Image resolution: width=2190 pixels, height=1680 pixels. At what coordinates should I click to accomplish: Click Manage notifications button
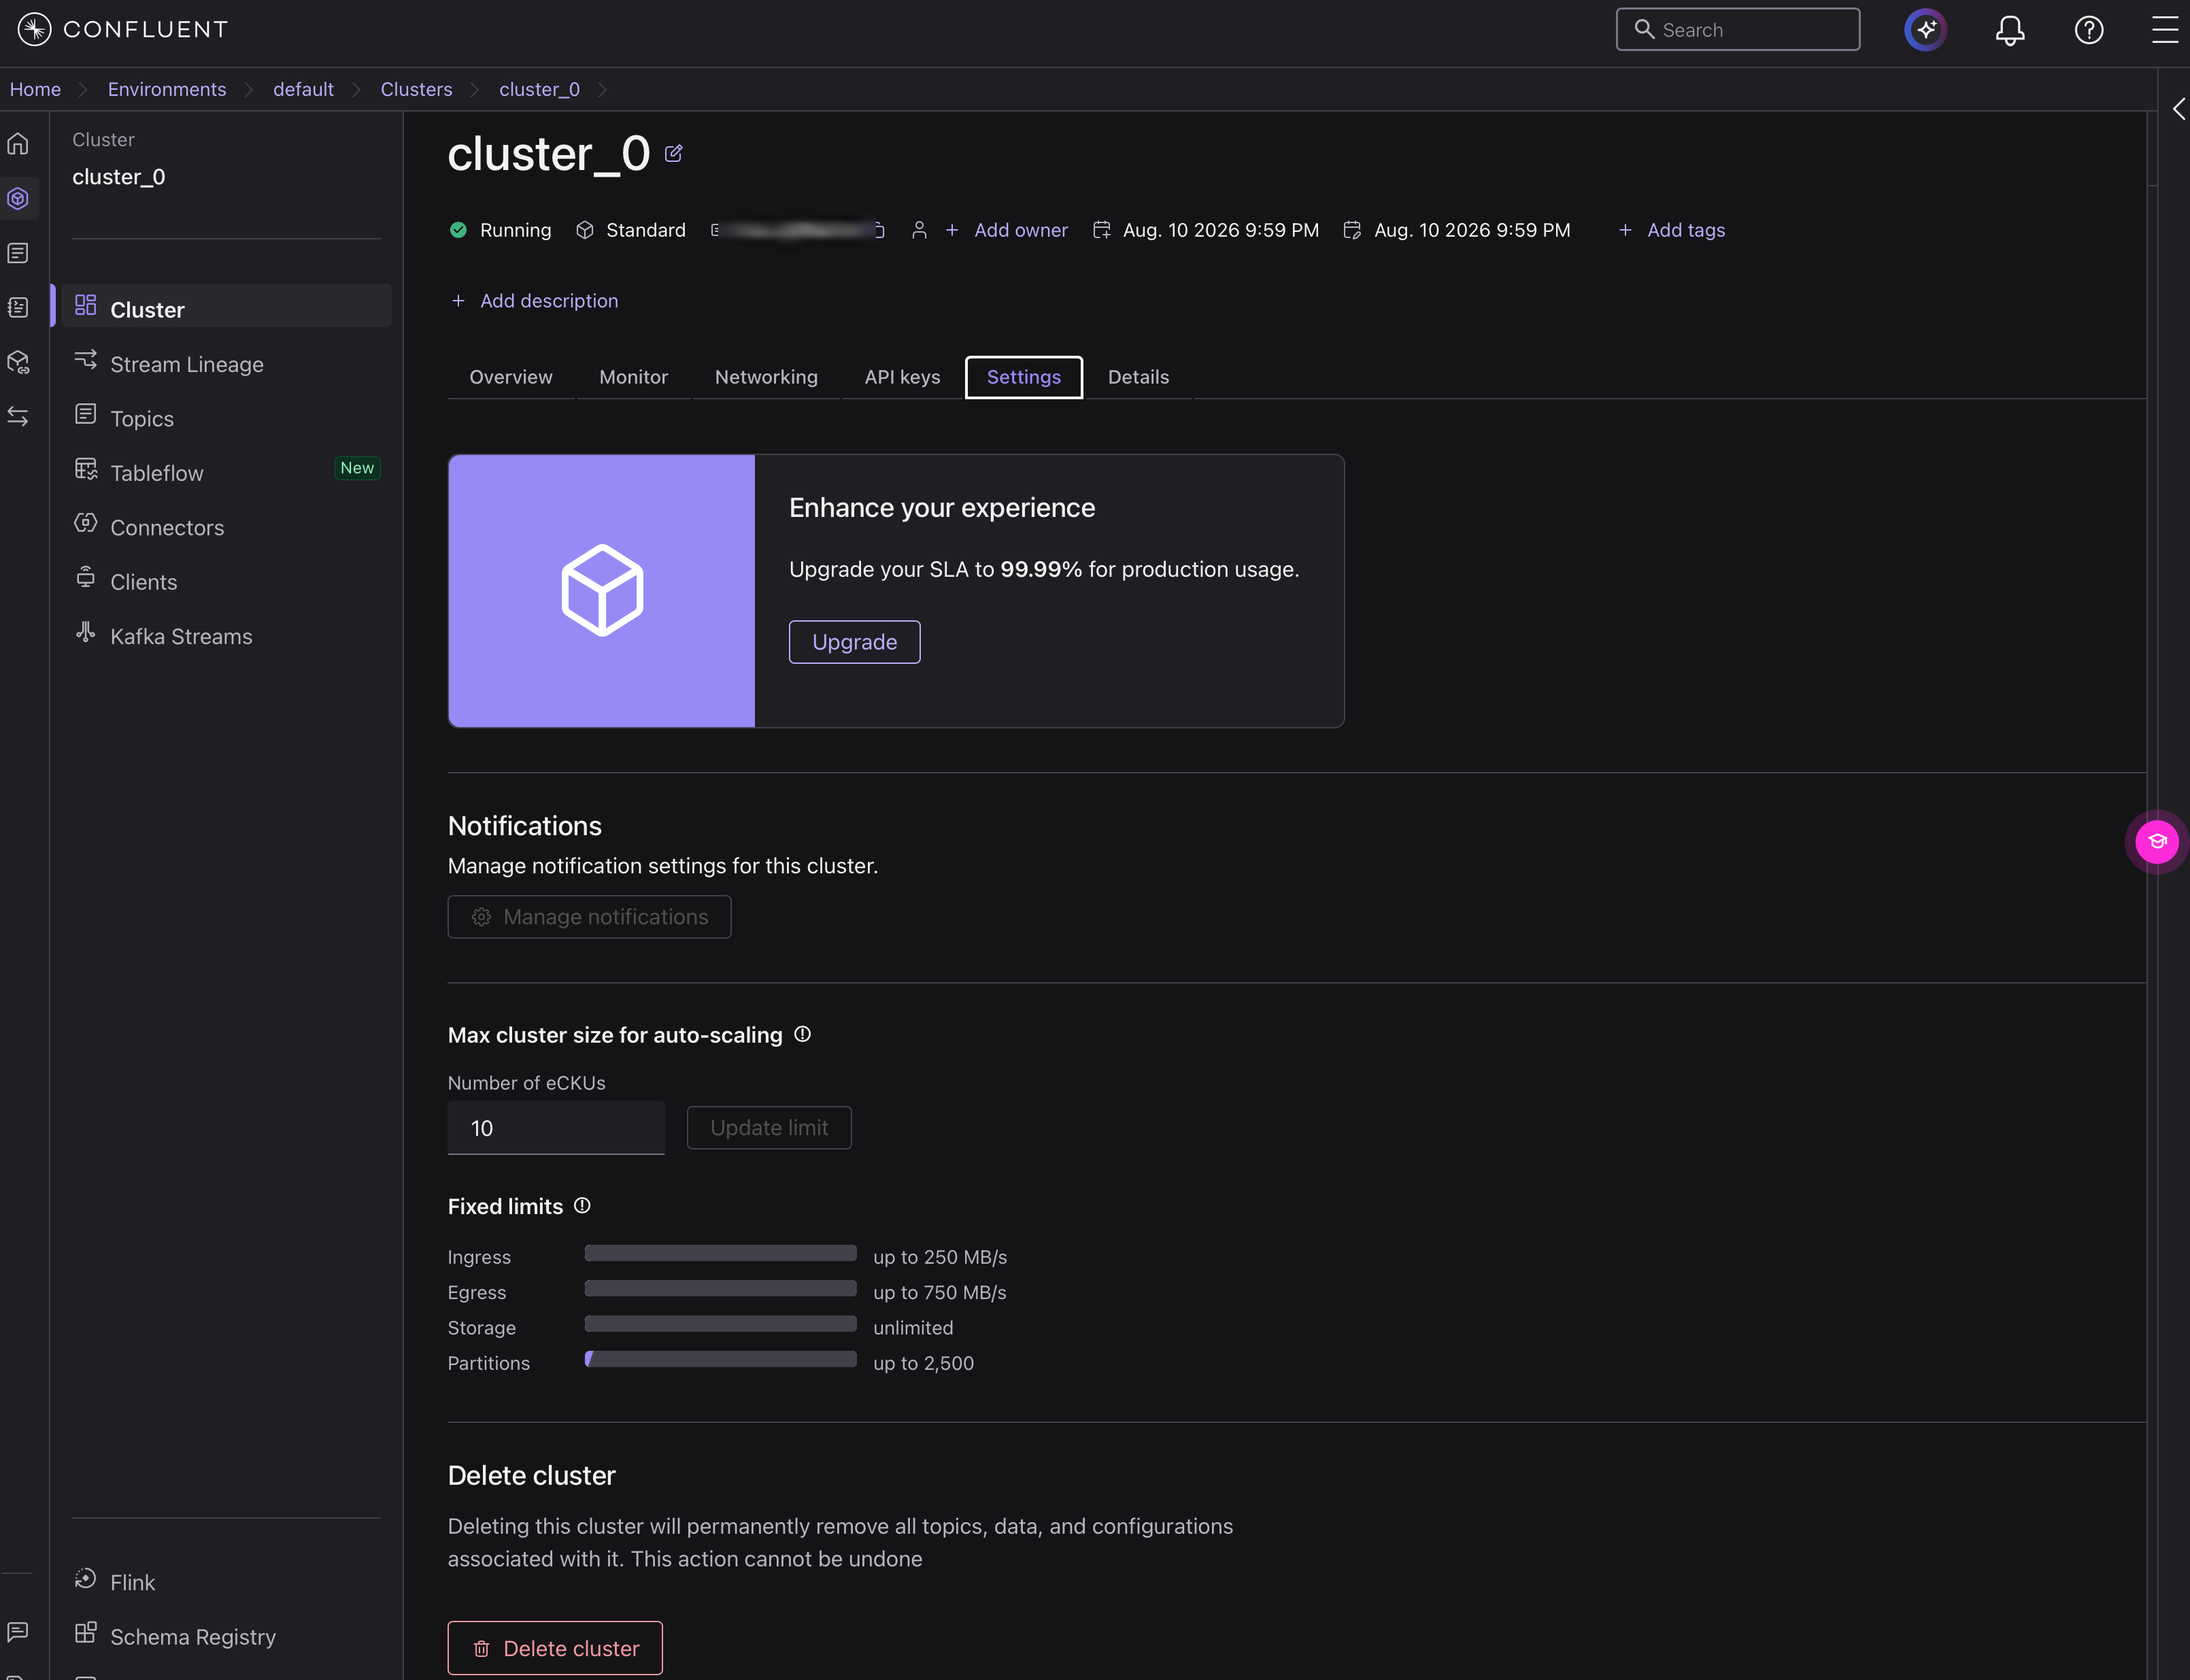pos(589,917)
